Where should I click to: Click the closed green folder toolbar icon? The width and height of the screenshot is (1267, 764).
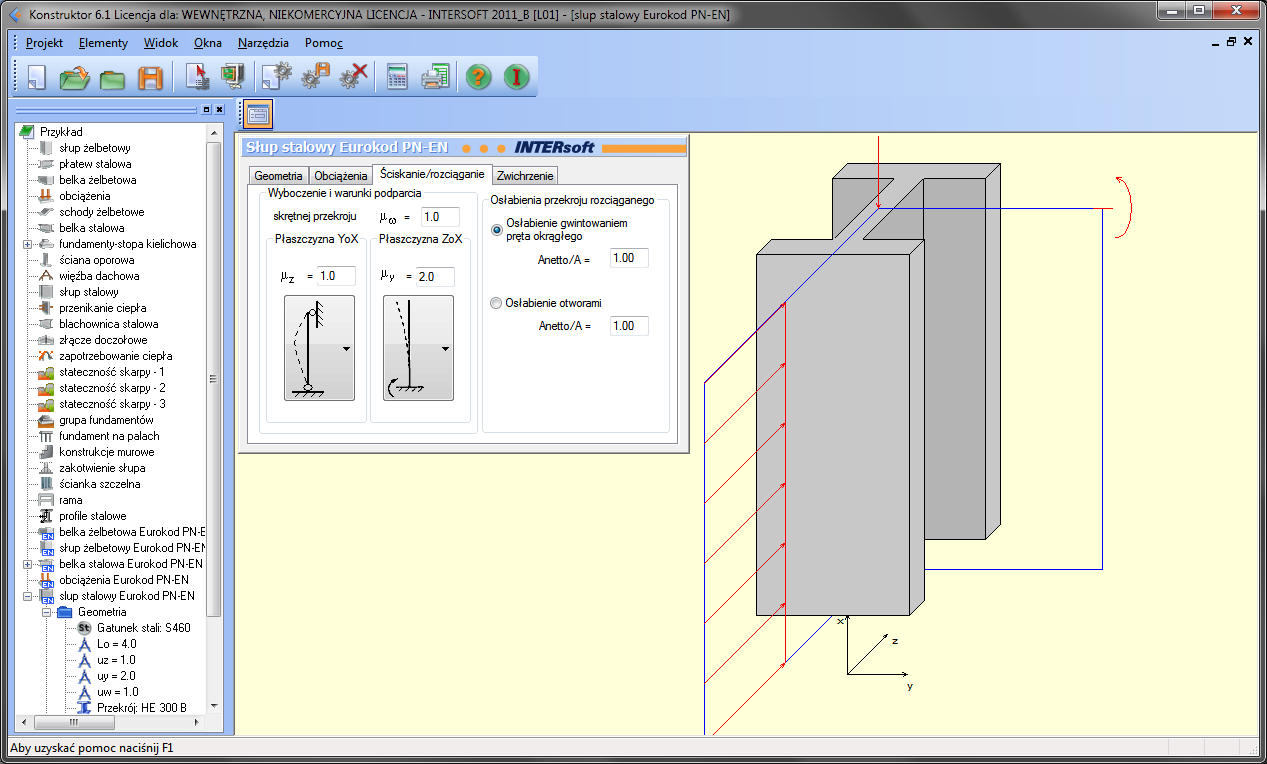tap(112, 77)
